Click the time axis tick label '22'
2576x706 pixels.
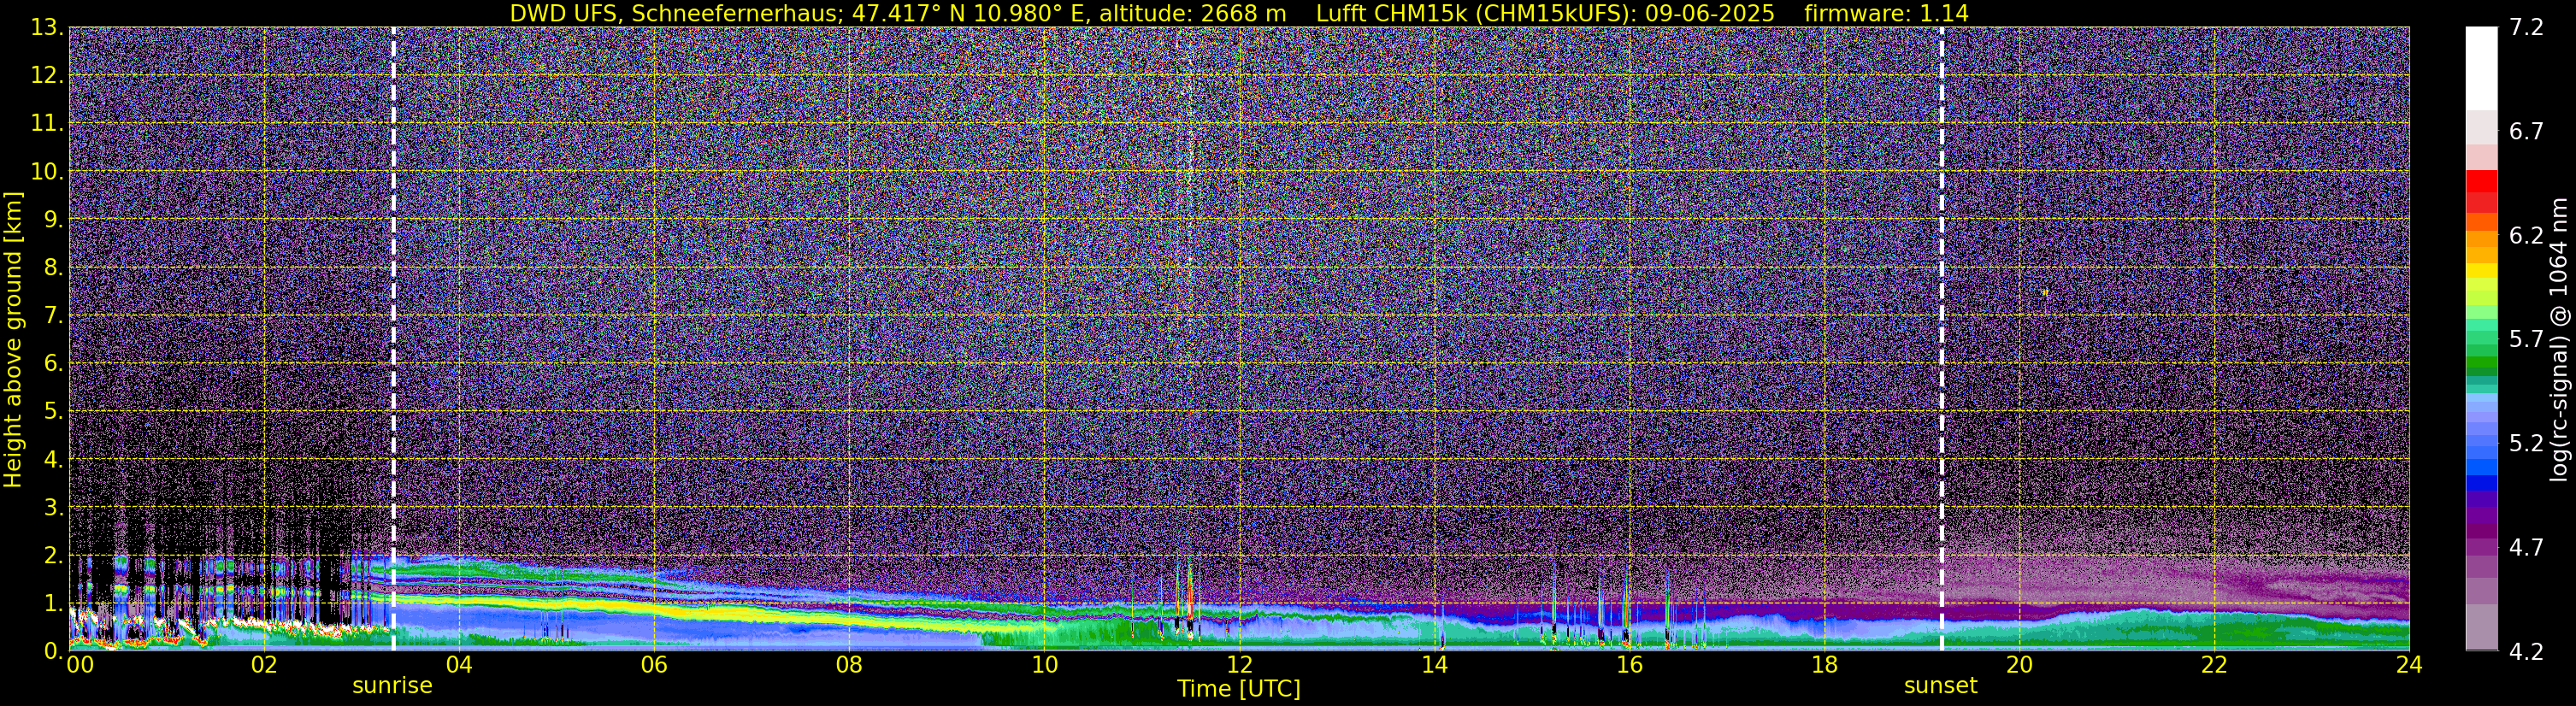point(2214,665)
